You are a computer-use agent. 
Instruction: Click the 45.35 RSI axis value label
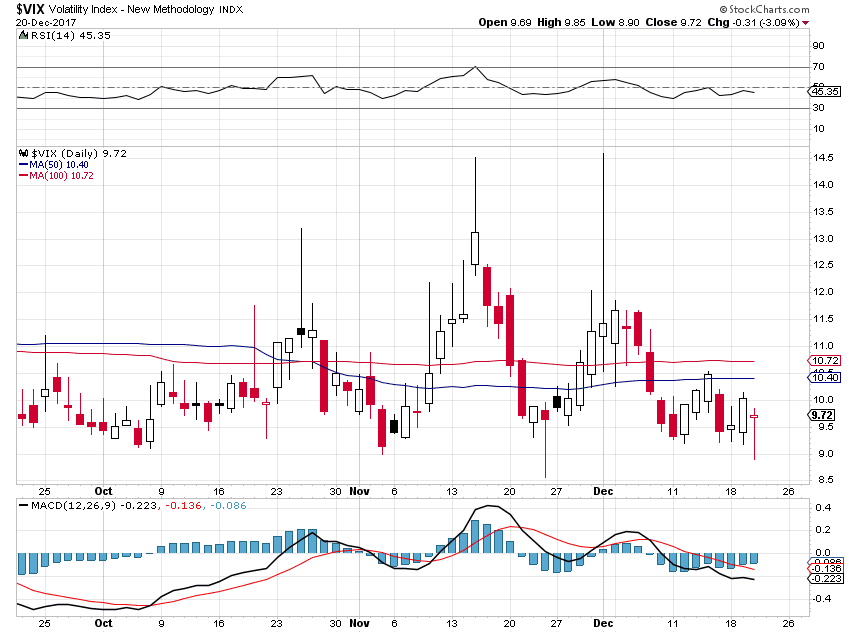click(x=825, y=92)
